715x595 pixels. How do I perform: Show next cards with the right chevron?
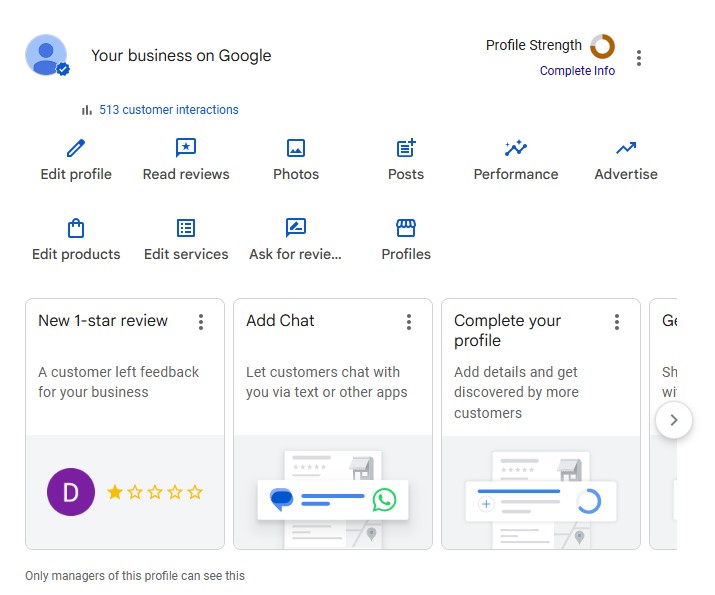674,420
